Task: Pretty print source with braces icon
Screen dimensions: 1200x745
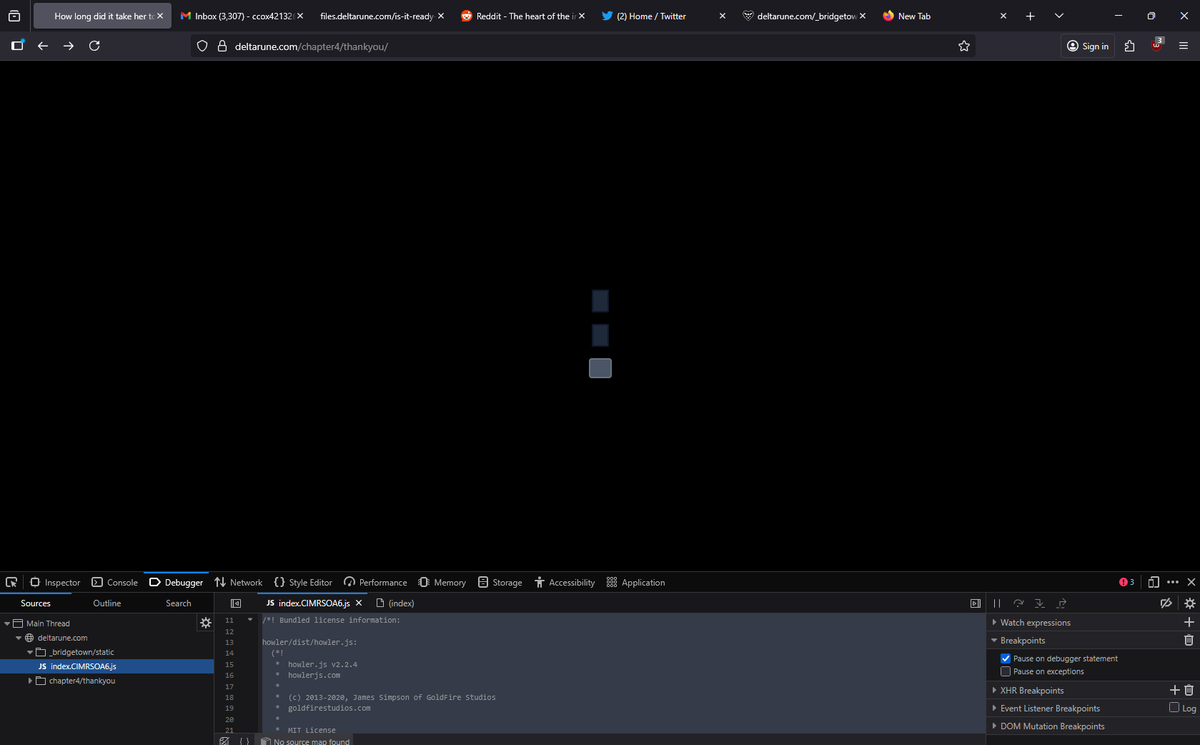Action: pos(243,741)
